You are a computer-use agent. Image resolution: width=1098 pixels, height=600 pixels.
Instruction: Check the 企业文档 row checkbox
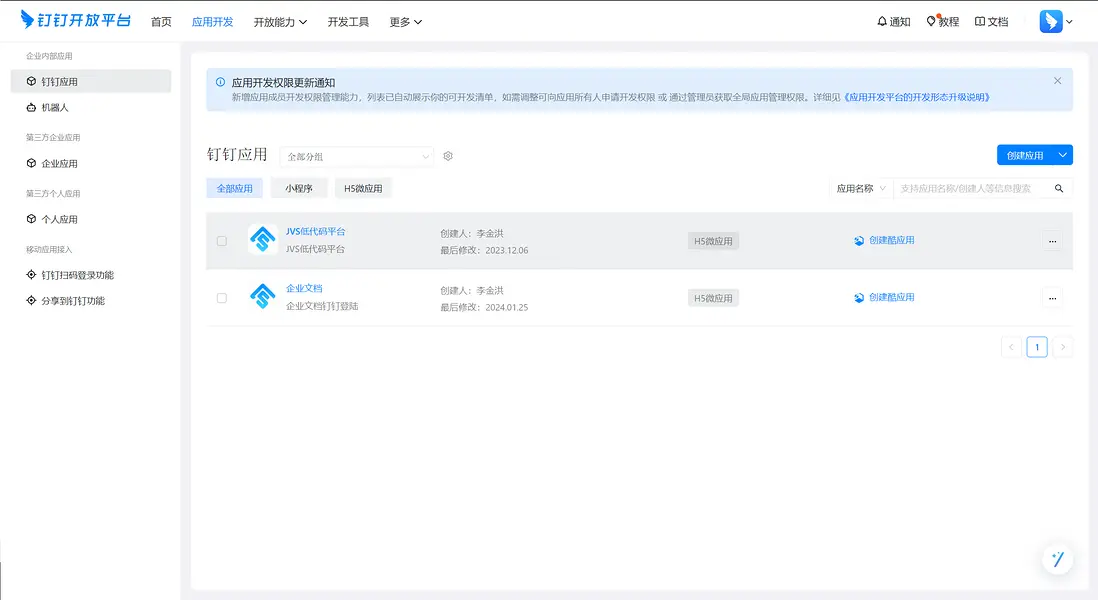(x=222, y=297)
